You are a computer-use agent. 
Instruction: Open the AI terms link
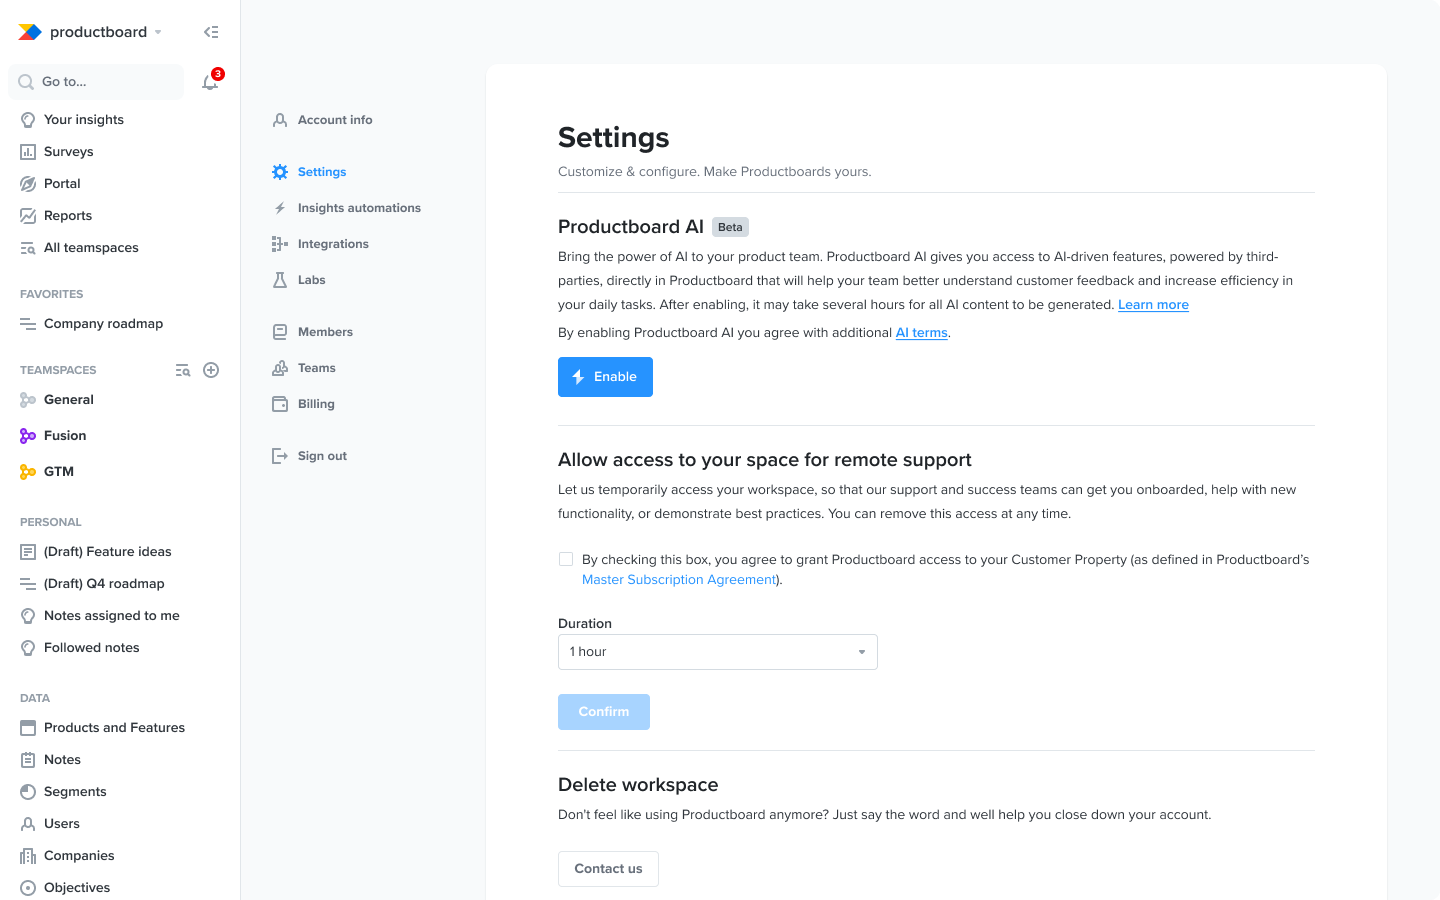(921, 333)
